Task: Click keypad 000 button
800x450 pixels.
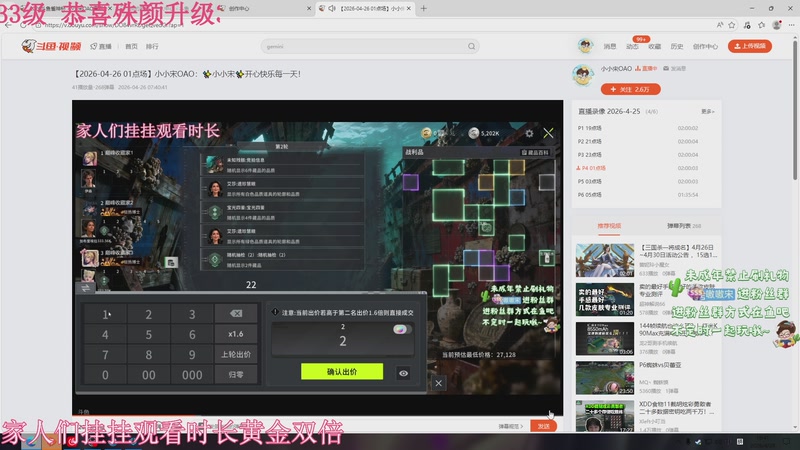Action: 192,374
